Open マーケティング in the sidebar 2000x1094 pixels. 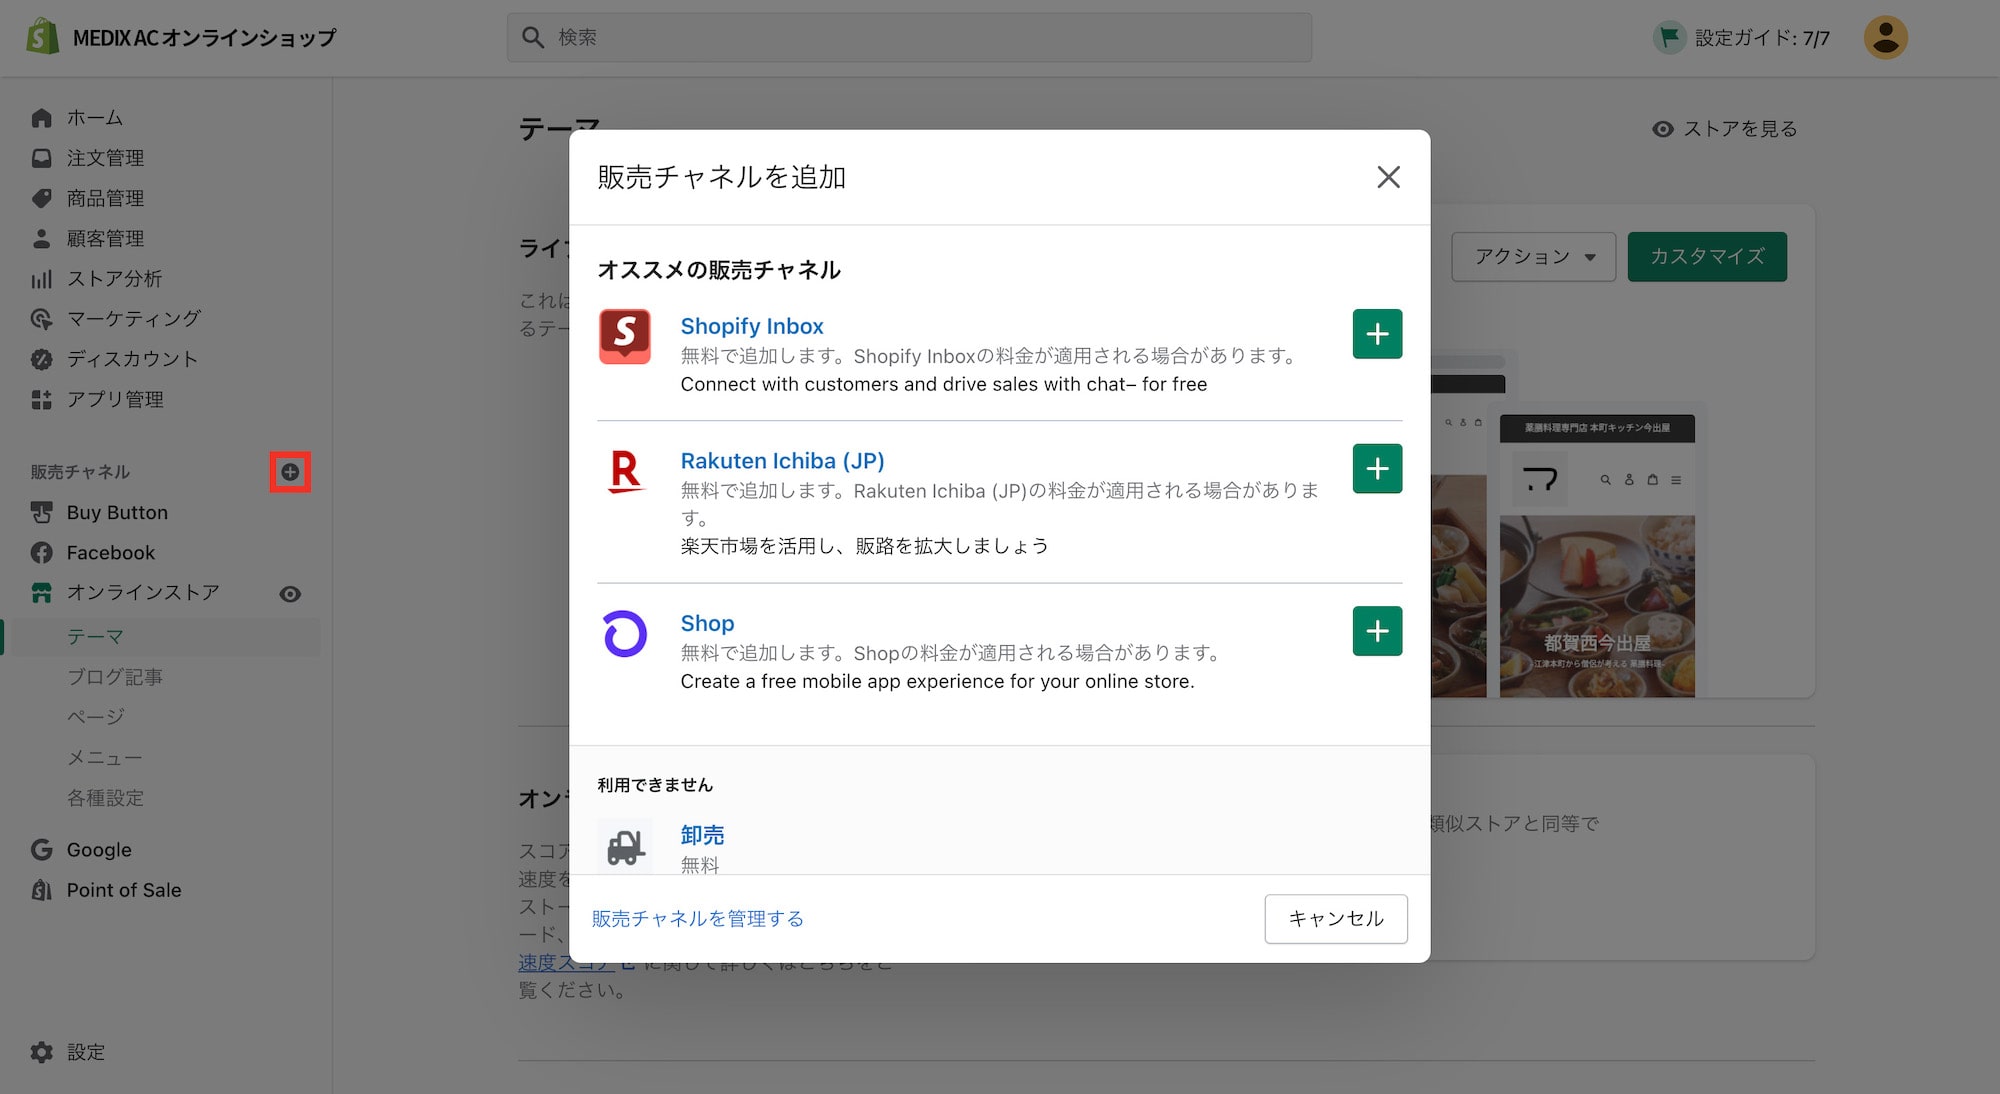(x=134, y=319)
